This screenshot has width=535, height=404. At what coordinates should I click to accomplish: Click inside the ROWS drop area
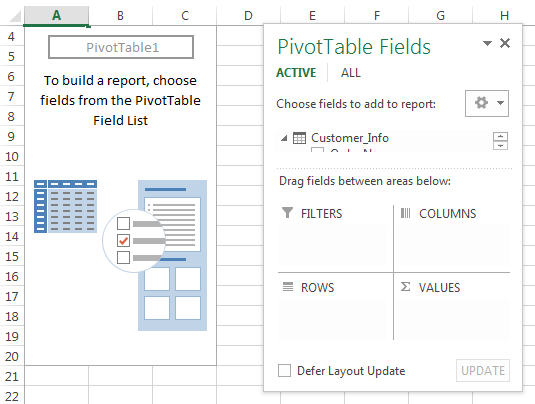pos(333,319)
